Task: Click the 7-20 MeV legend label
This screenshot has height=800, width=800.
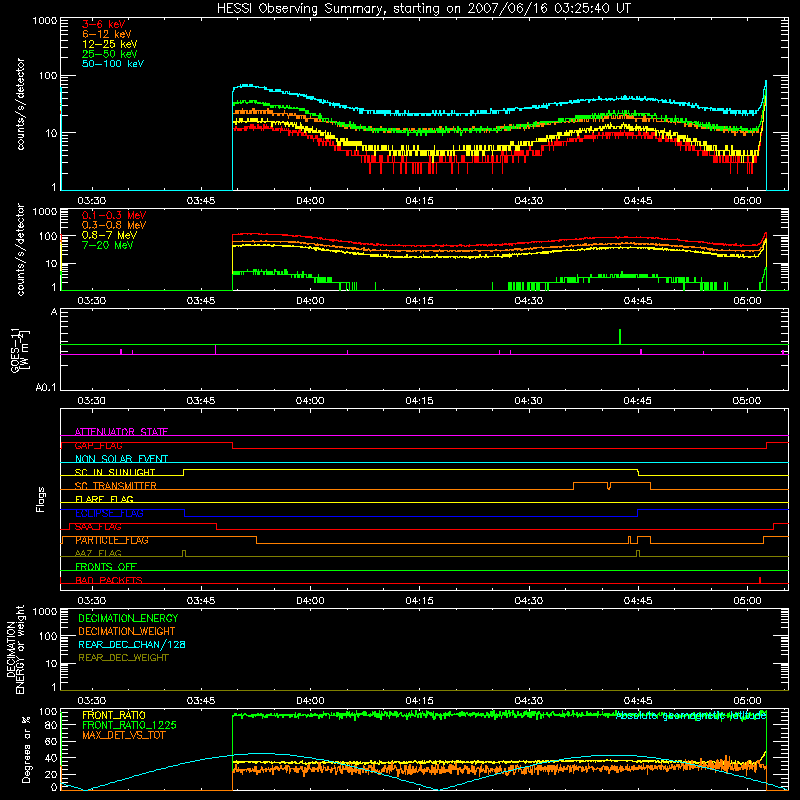Action: tap(108, 245)
